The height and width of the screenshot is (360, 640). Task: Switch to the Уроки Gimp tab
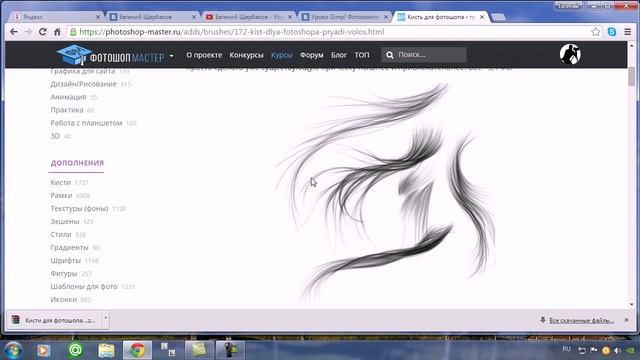345,17
